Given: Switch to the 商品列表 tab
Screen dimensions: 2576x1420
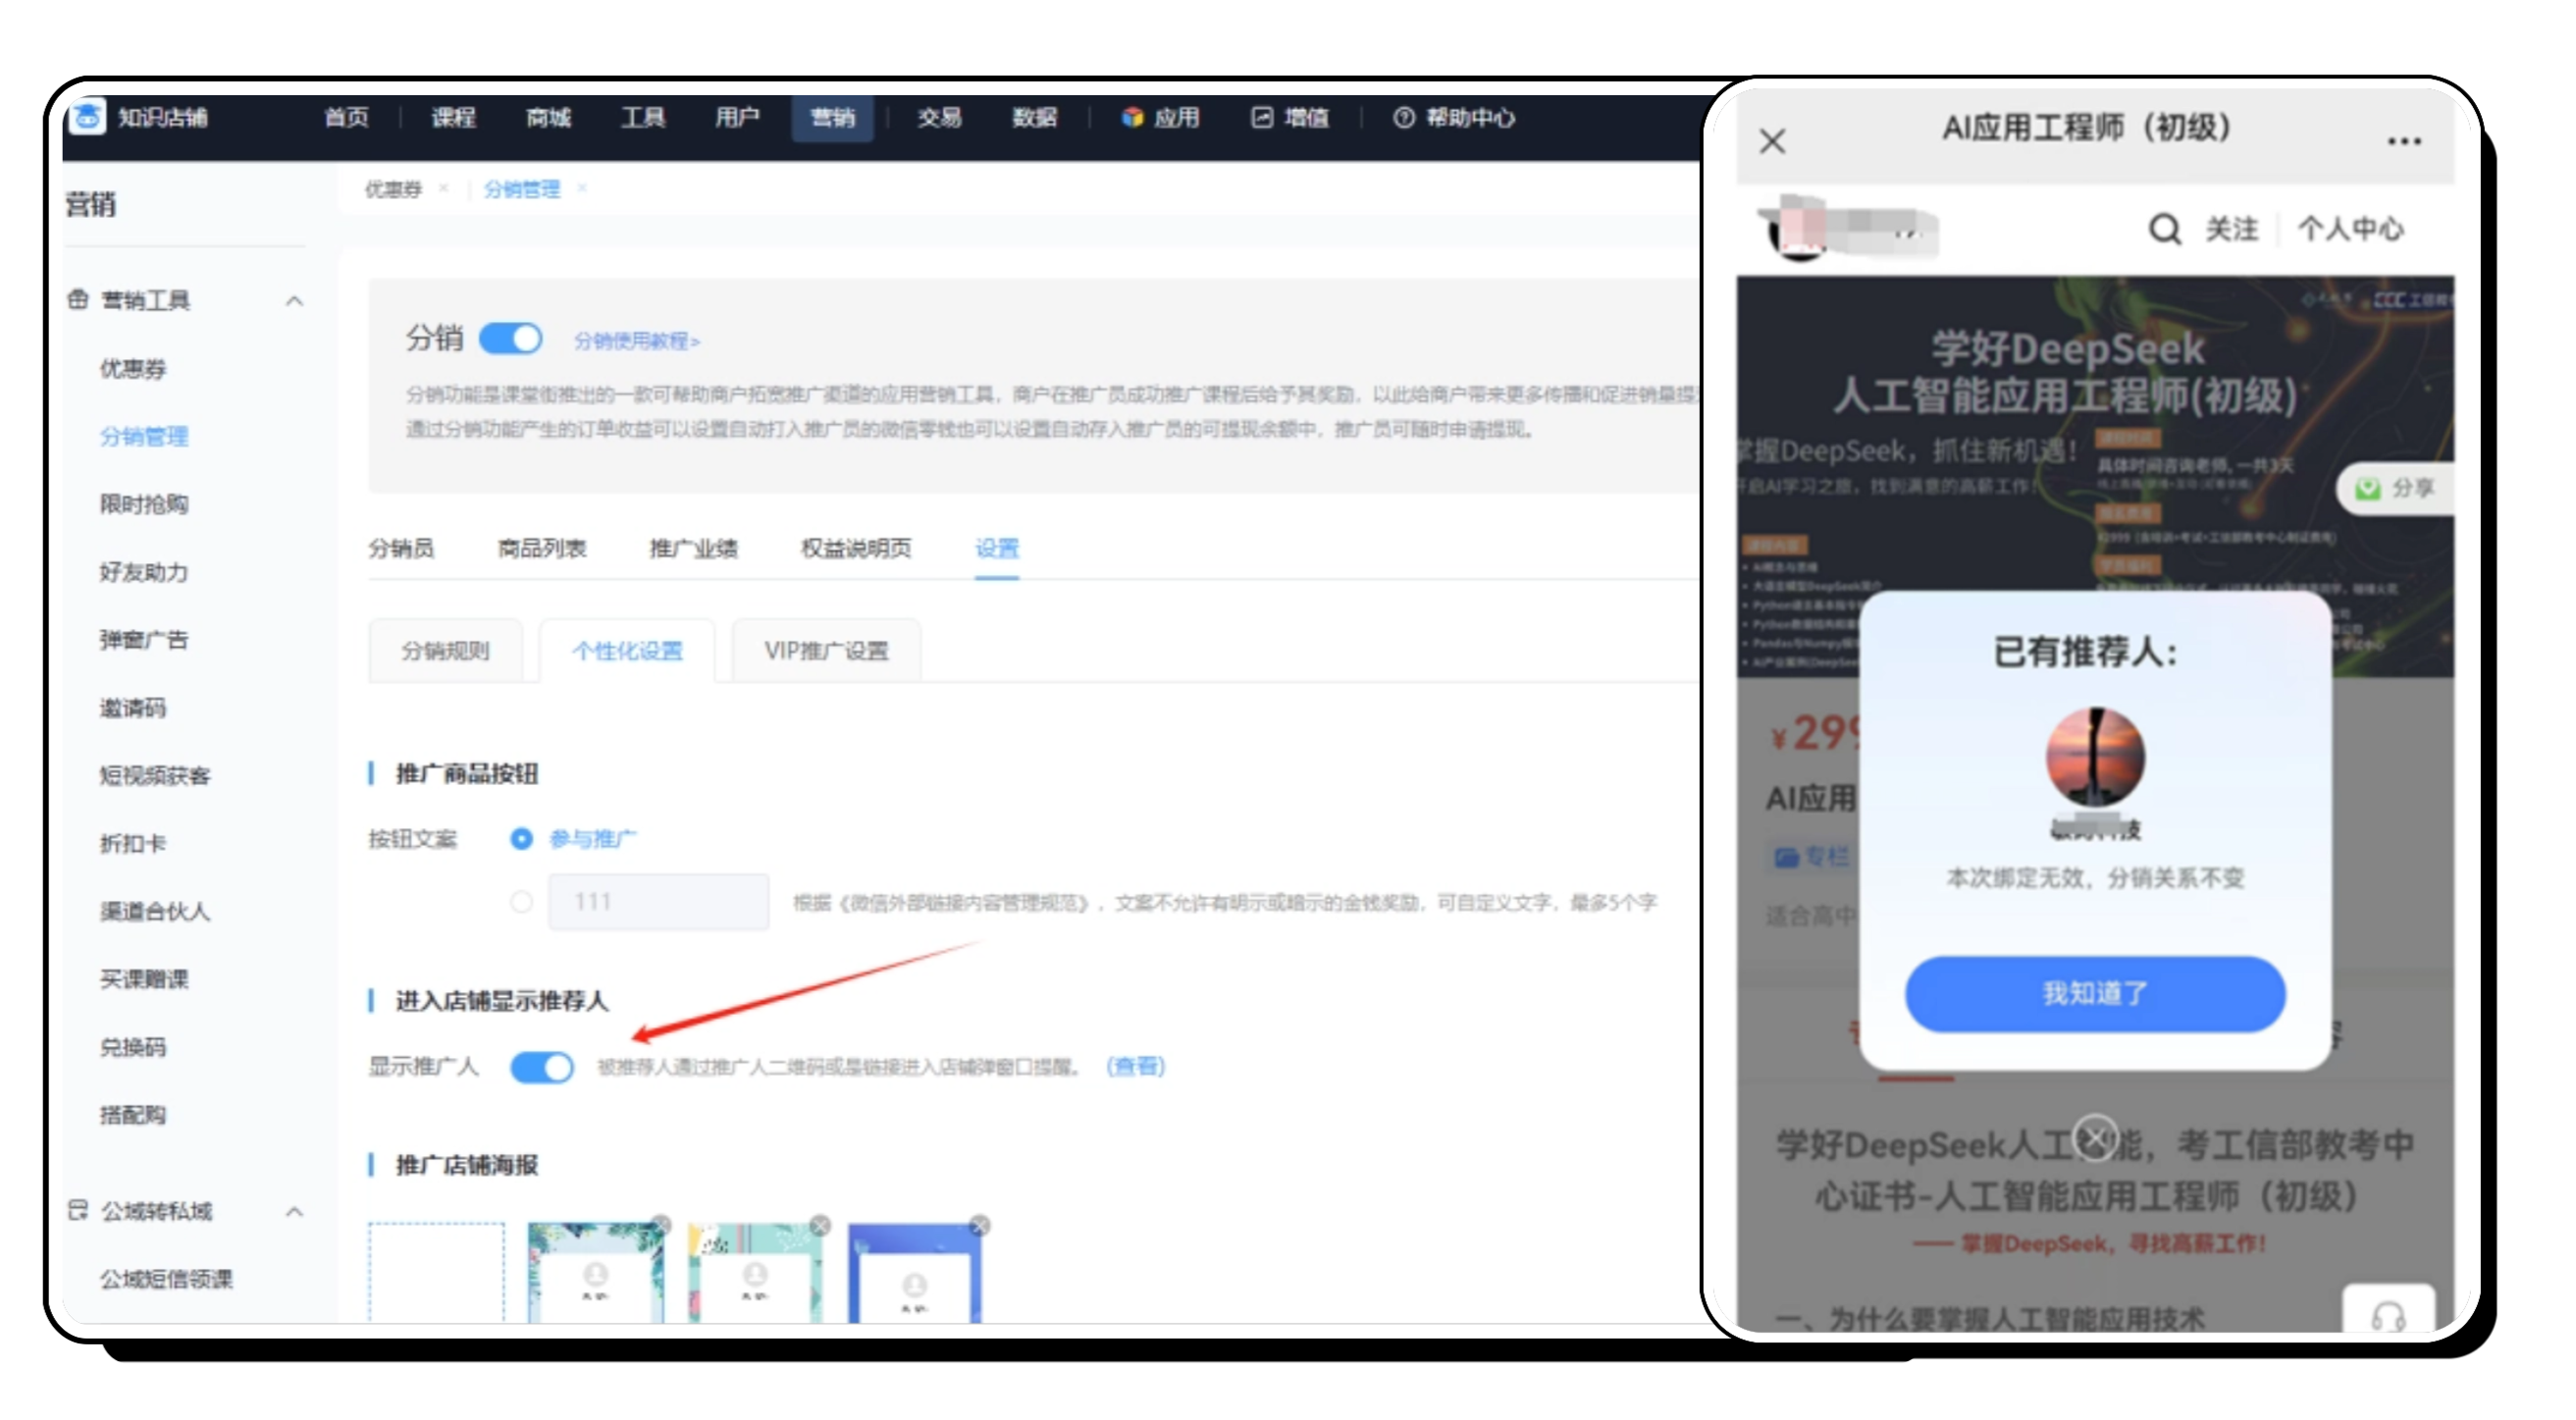Looking at the screenshot, I should click(x=541, y=548).
